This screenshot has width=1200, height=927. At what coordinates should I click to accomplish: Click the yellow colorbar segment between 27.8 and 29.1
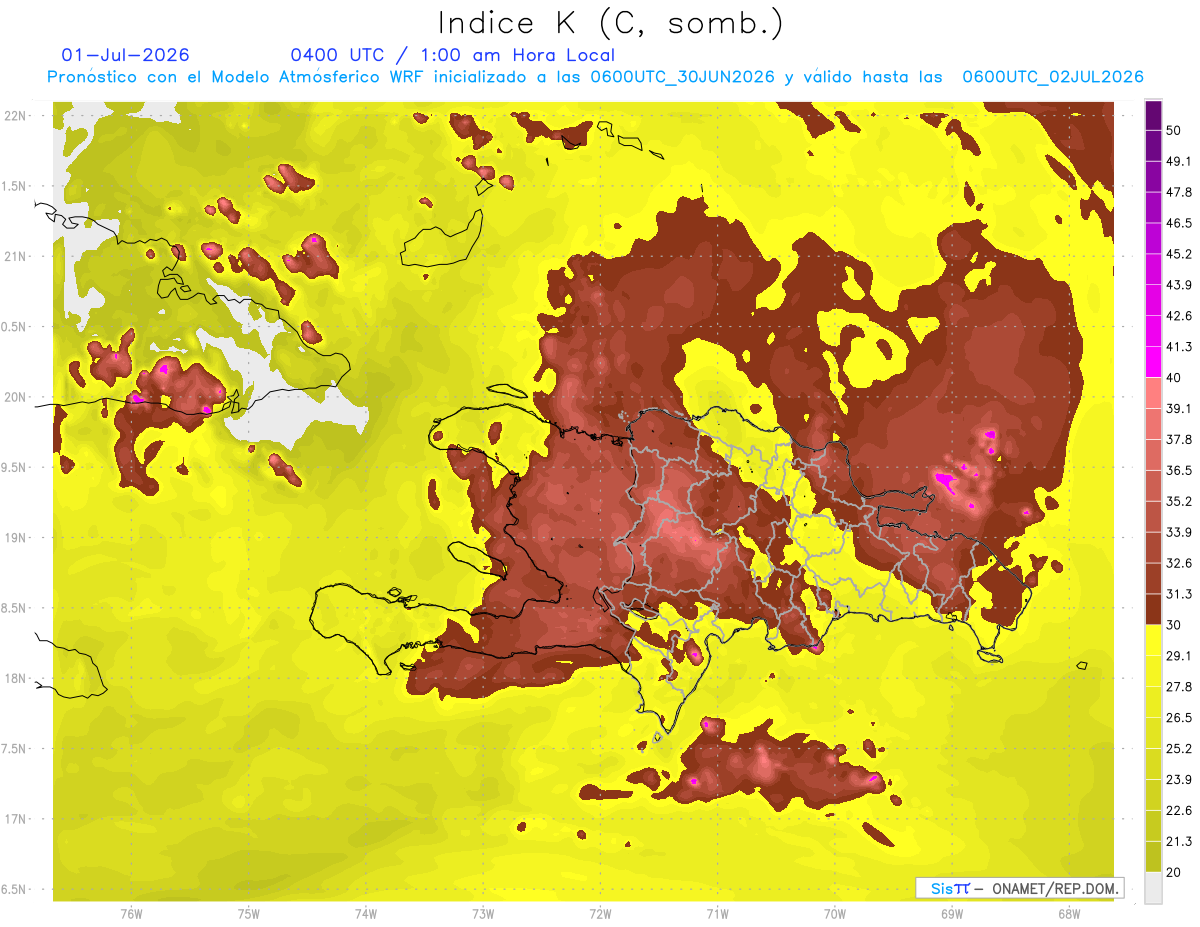[x=1153, y=671]
